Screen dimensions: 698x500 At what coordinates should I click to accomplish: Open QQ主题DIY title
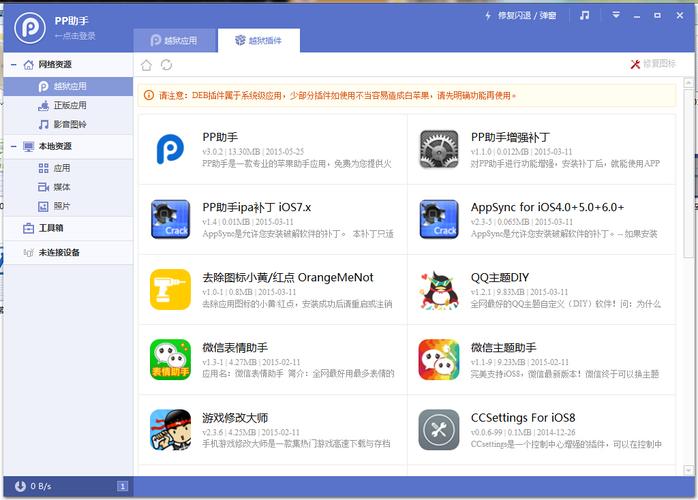(x=500, y=277)
